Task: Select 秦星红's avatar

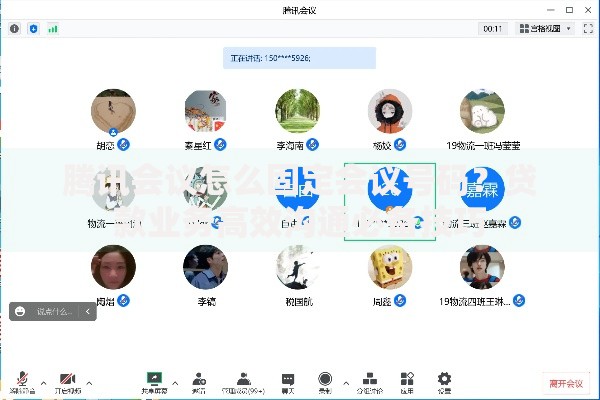Action: click(x=205, y=111)
